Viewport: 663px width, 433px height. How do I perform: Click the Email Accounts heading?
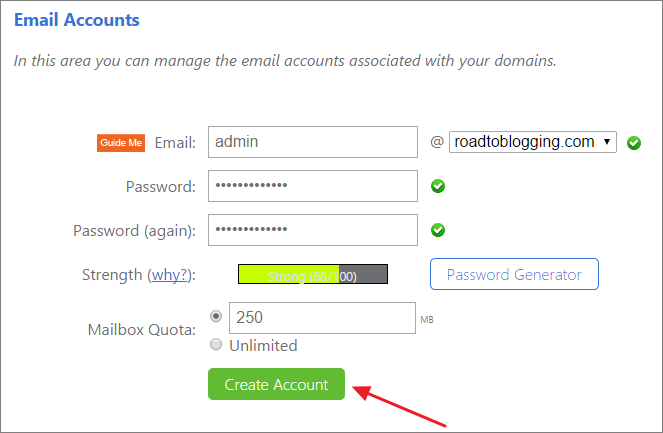[x=77, y=19]
